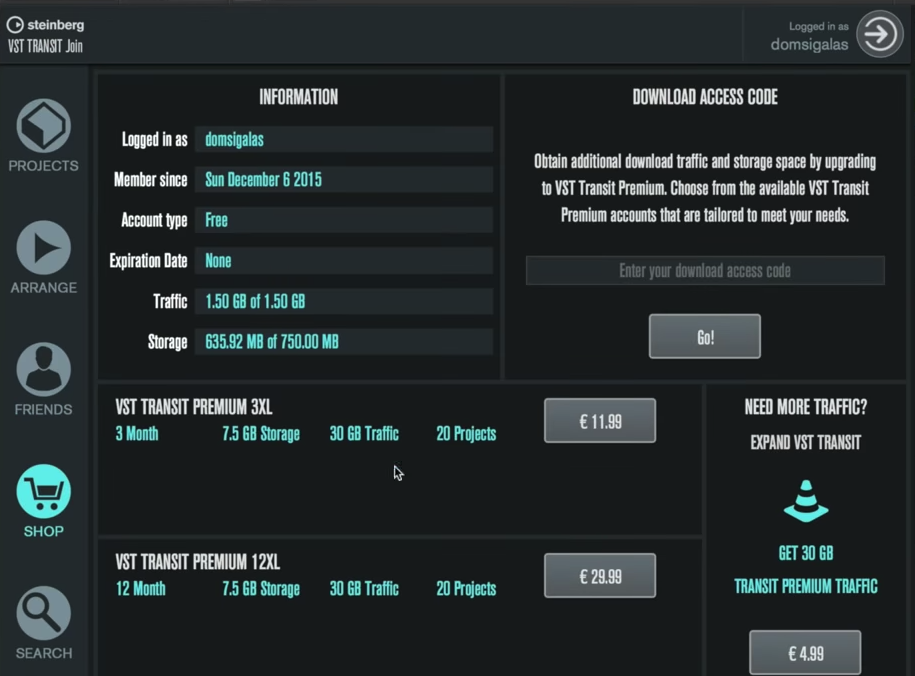Click the VST TRANSIT PREMIUM 3XL title
This screenshot has width=915, height=676.
[x=194, y=407]
